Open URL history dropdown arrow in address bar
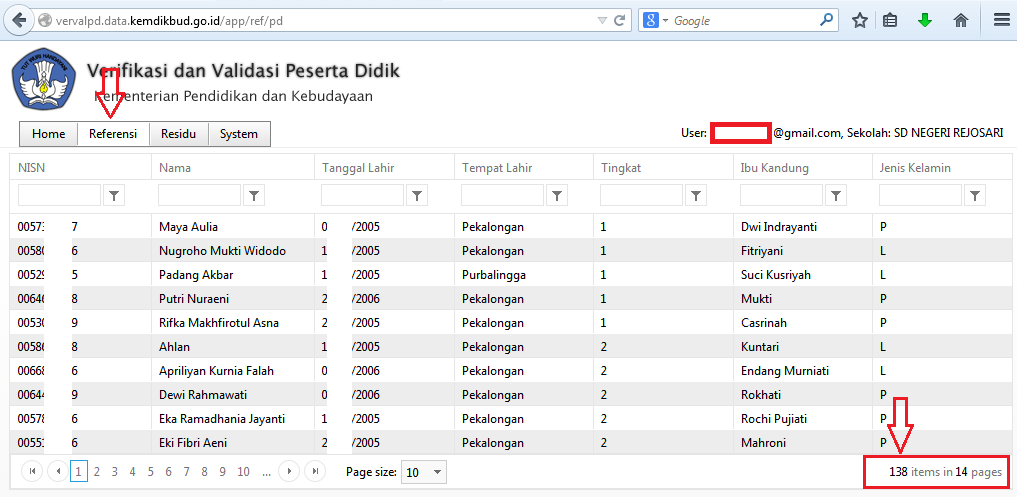The height and width of the screenshot is (497, 1017). coord(602,20)
